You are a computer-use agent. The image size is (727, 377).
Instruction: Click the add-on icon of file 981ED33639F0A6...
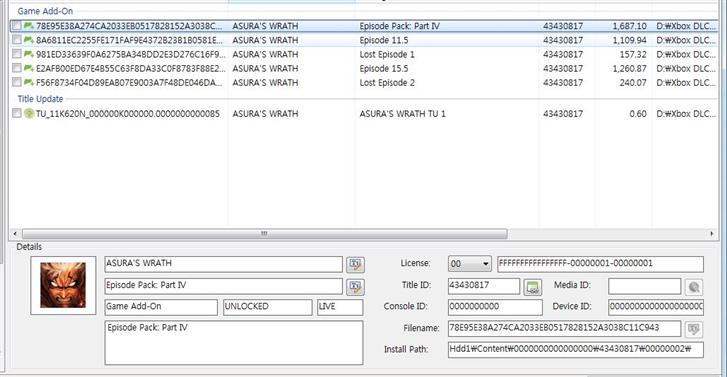pyautogui.click(x=29, y=54)
